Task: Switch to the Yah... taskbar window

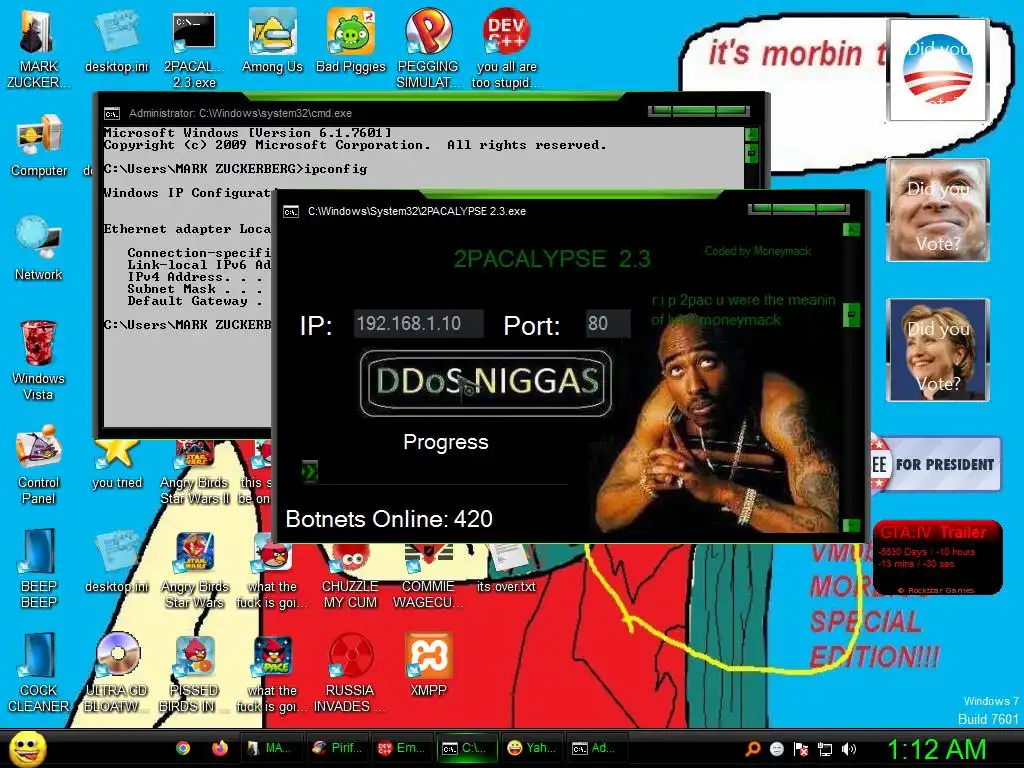Action: tap(531, 748)
